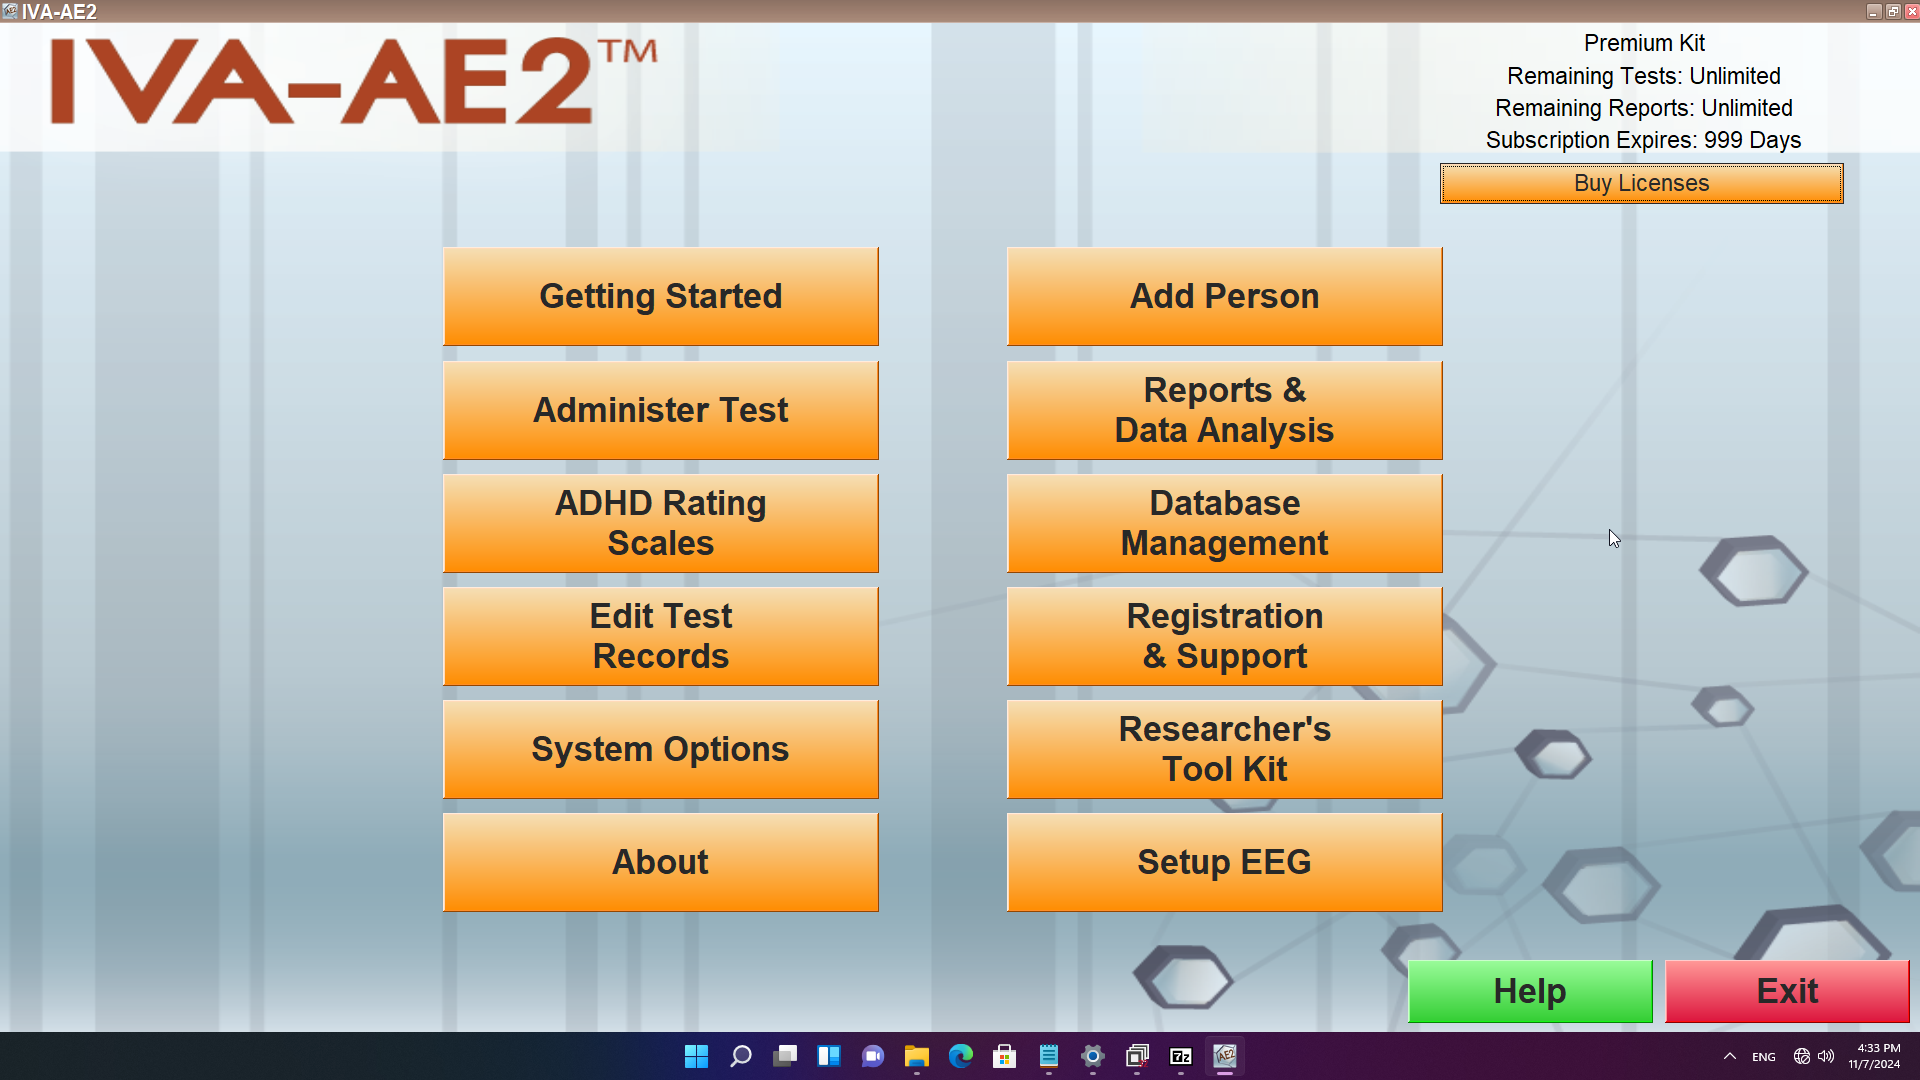Screen dimensions: 1920x1080
Task: Click the volume speaker tray icon
Action: pos(1826,1056)
